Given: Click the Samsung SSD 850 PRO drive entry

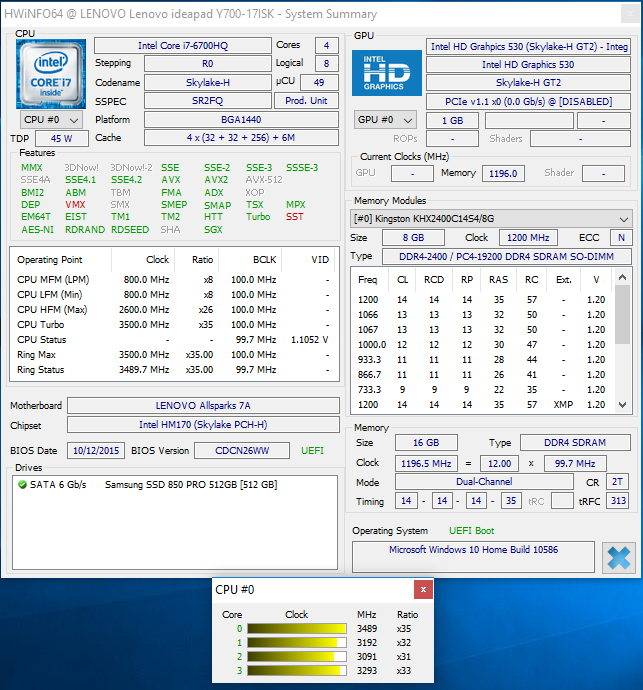Looking at the screenshot, I should click(191, 484).
